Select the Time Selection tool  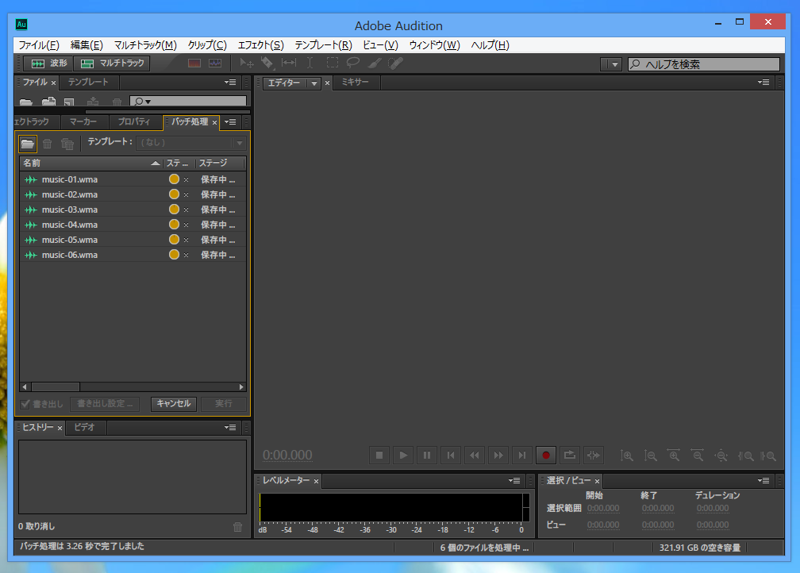click(310, 63)
